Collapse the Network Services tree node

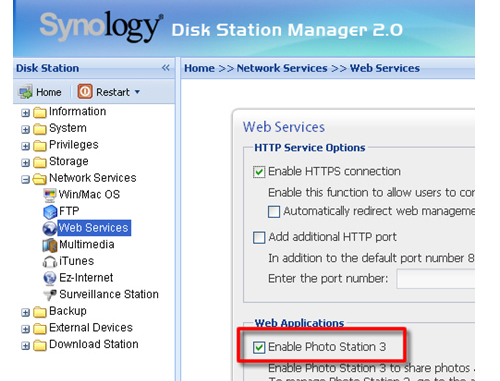point(25,179)
